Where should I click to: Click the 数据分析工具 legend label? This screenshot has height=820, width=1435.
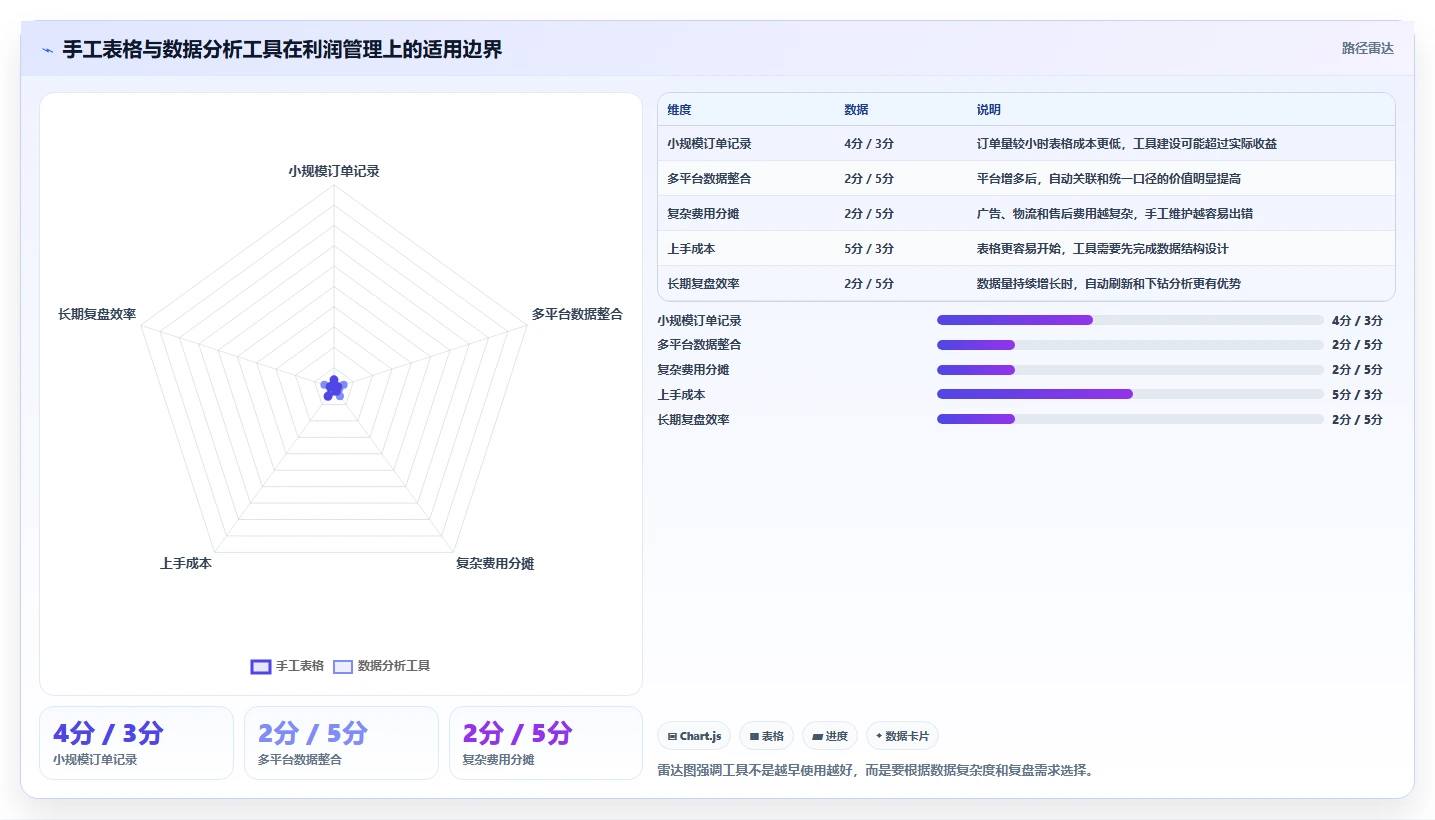pos(394,666)
